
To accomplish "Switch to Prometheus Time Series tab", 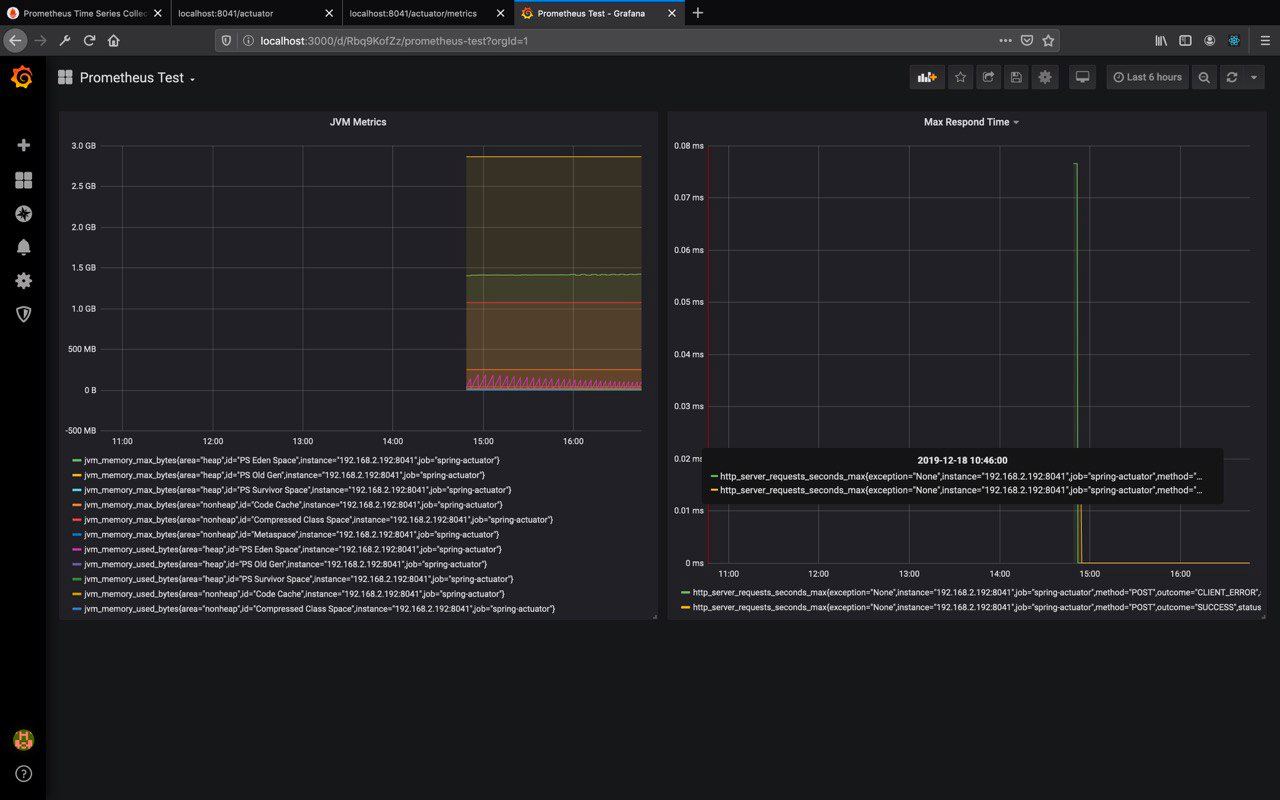I will (x=84, y=13).
